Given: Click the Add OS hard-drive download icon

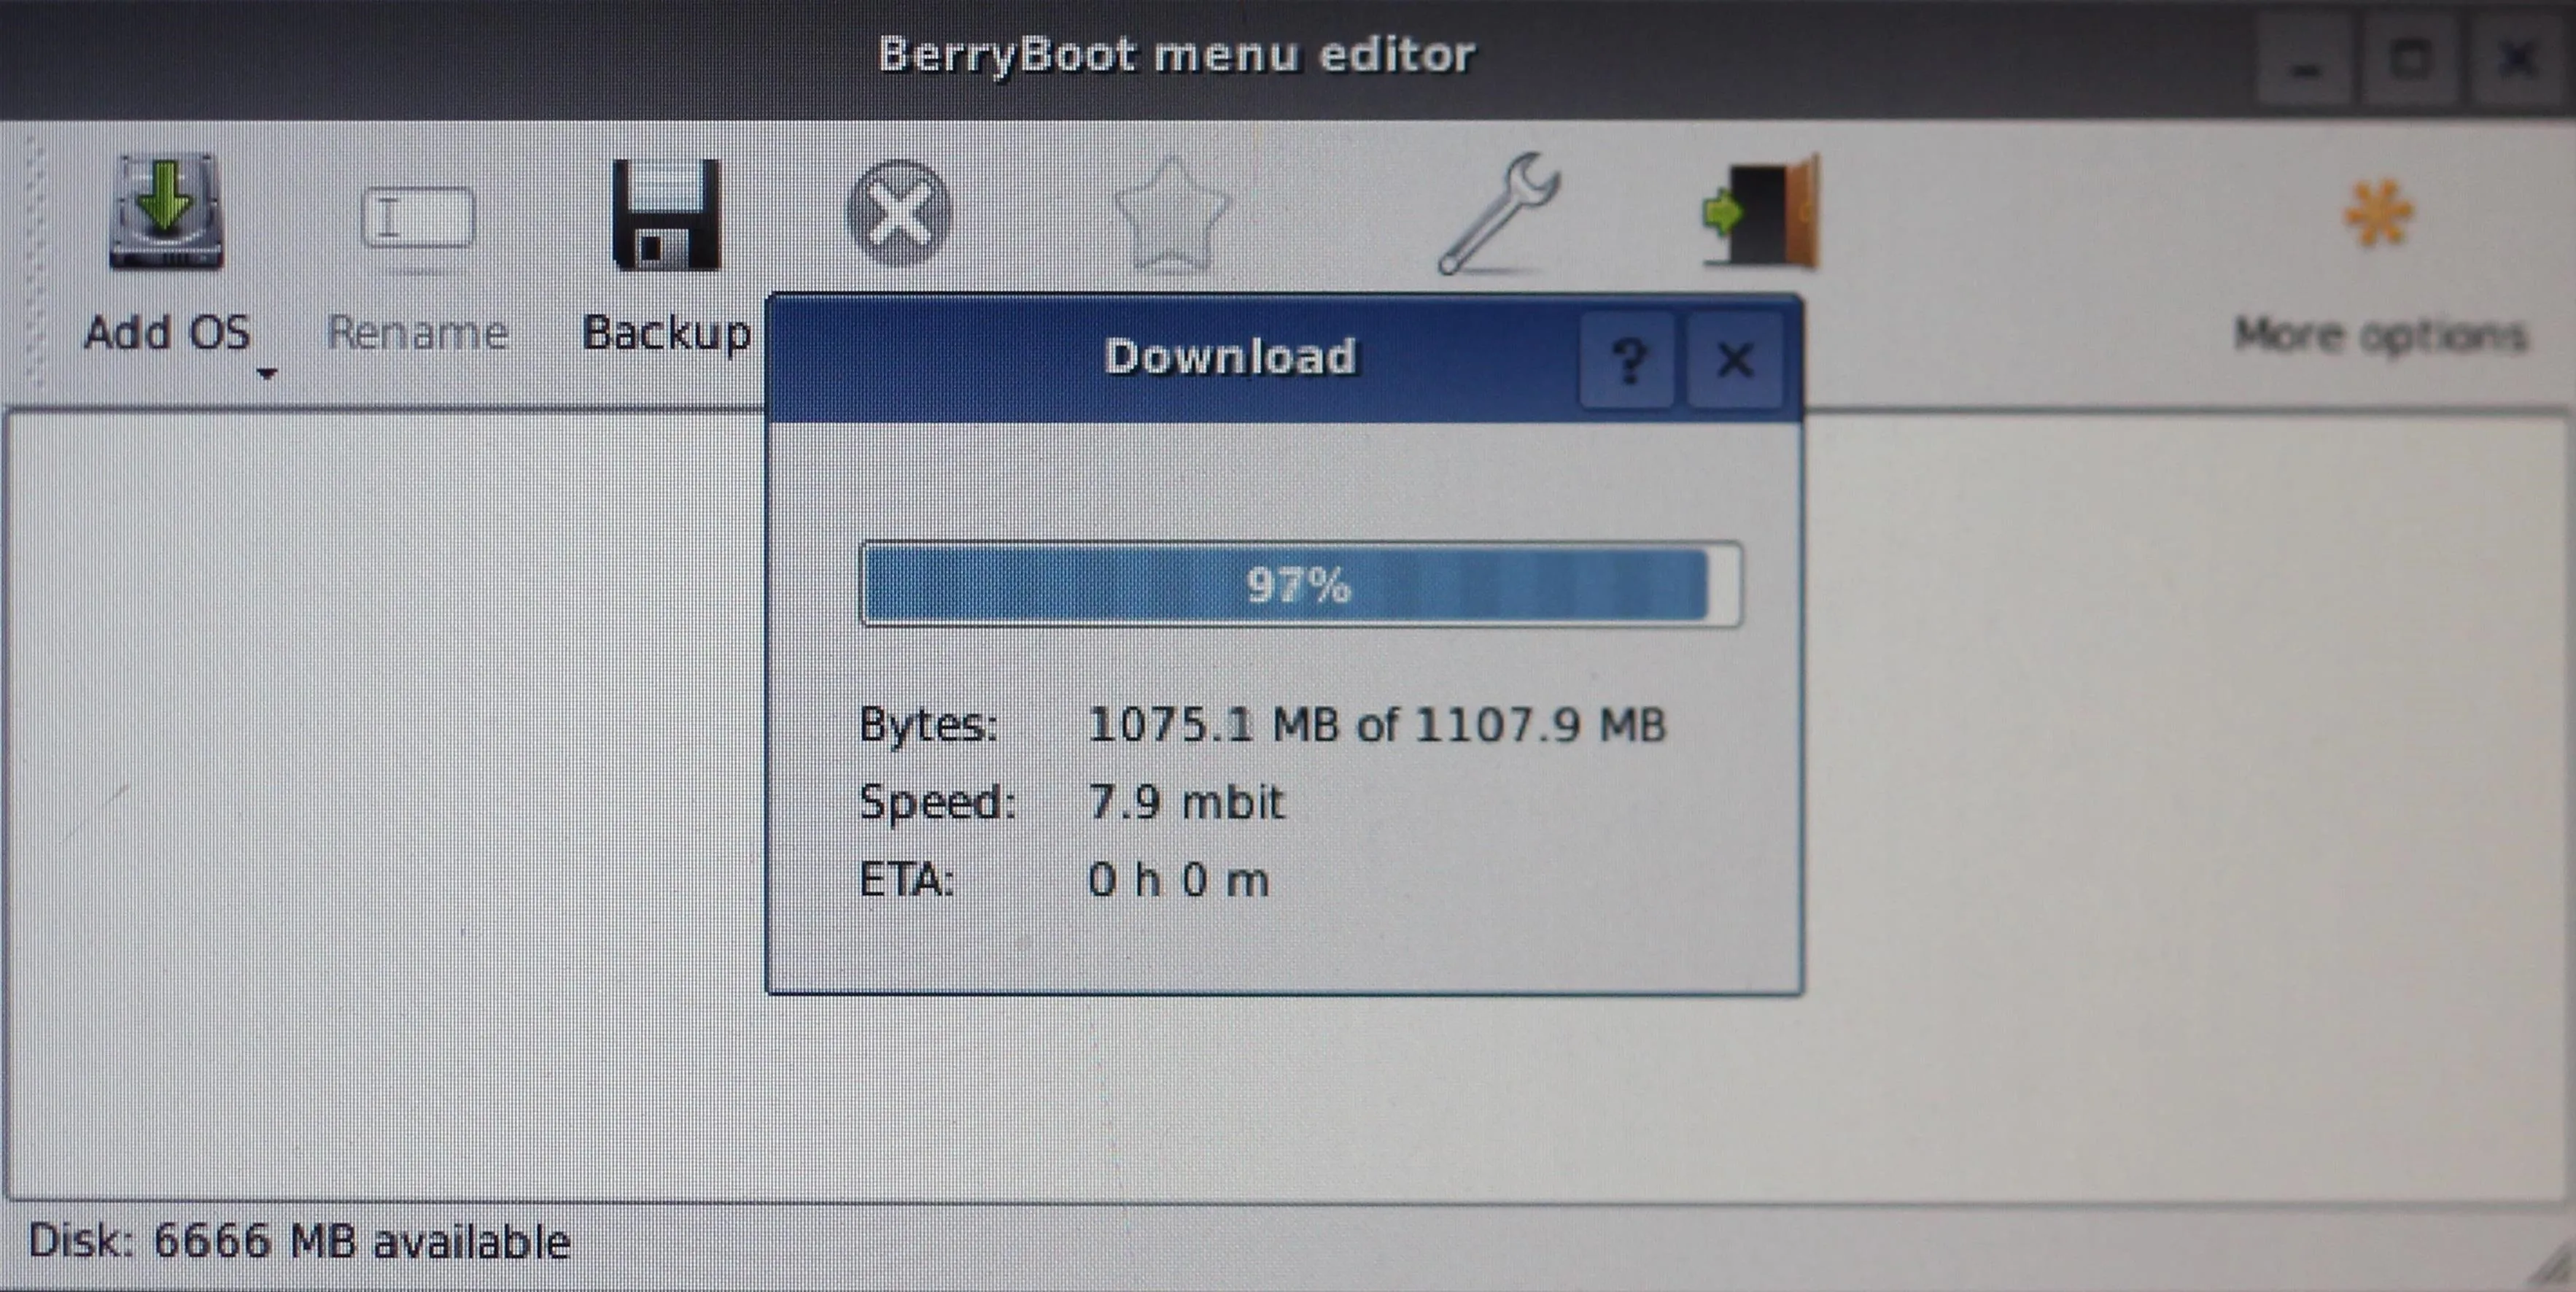Looking at the screenshot, I should (x=166, y=212).
